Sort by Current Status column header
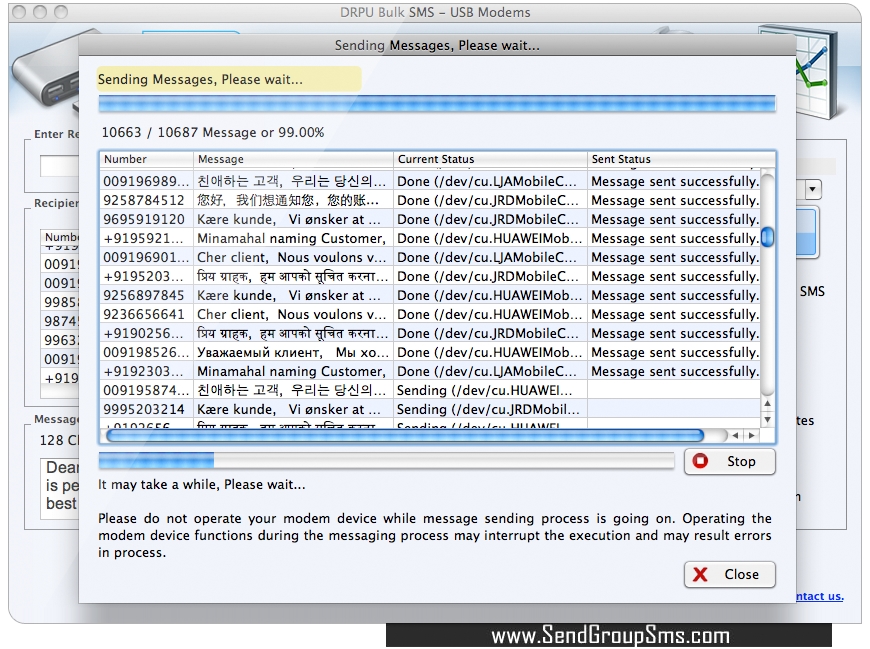 tap(490, 159)
